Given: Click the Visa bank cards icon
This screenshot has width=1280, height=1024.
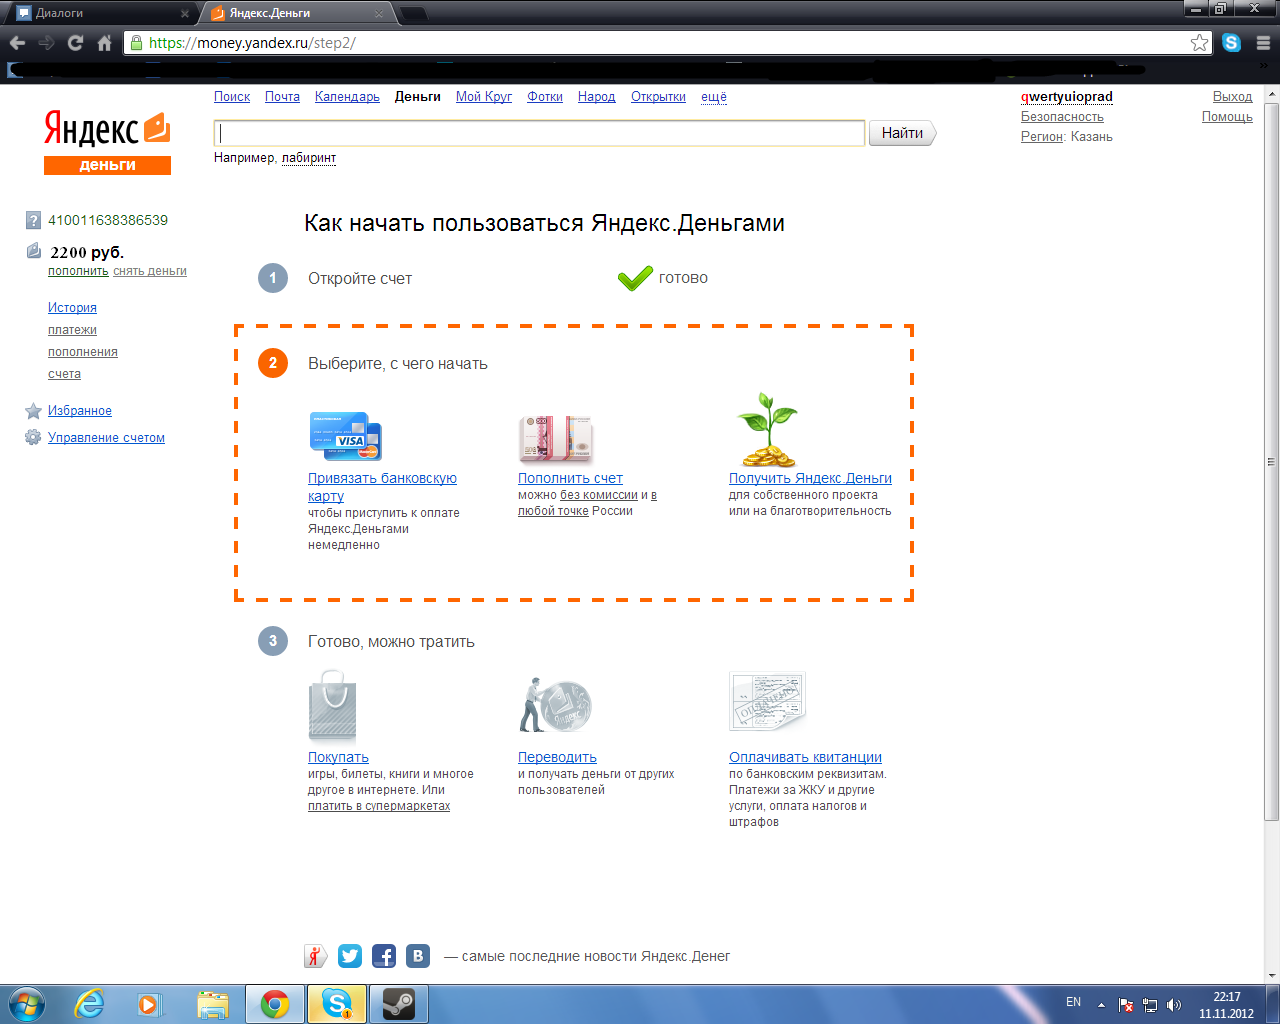Looking at the screenshot, I should 346,436.
